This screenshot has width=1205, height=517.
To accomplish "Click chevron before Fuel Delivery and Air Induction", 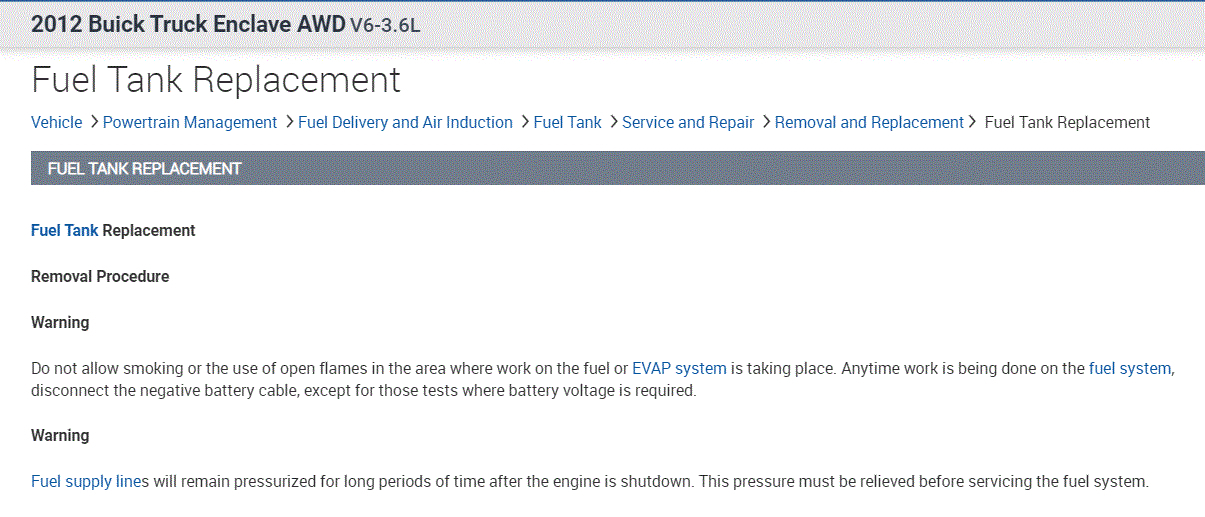I will pyautogui.click(x=289, y=122).
